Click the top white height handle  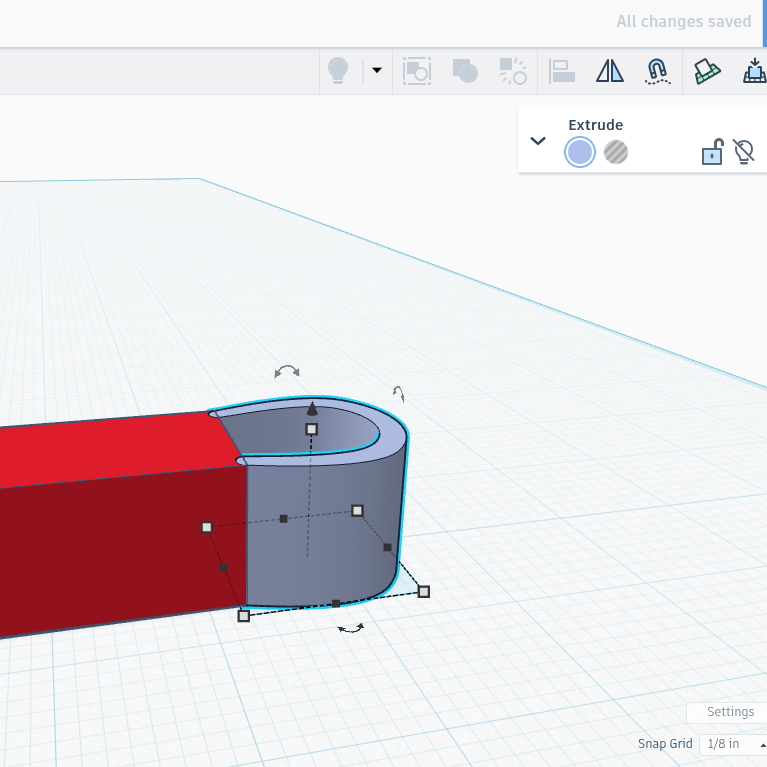(x=312, y=429)
